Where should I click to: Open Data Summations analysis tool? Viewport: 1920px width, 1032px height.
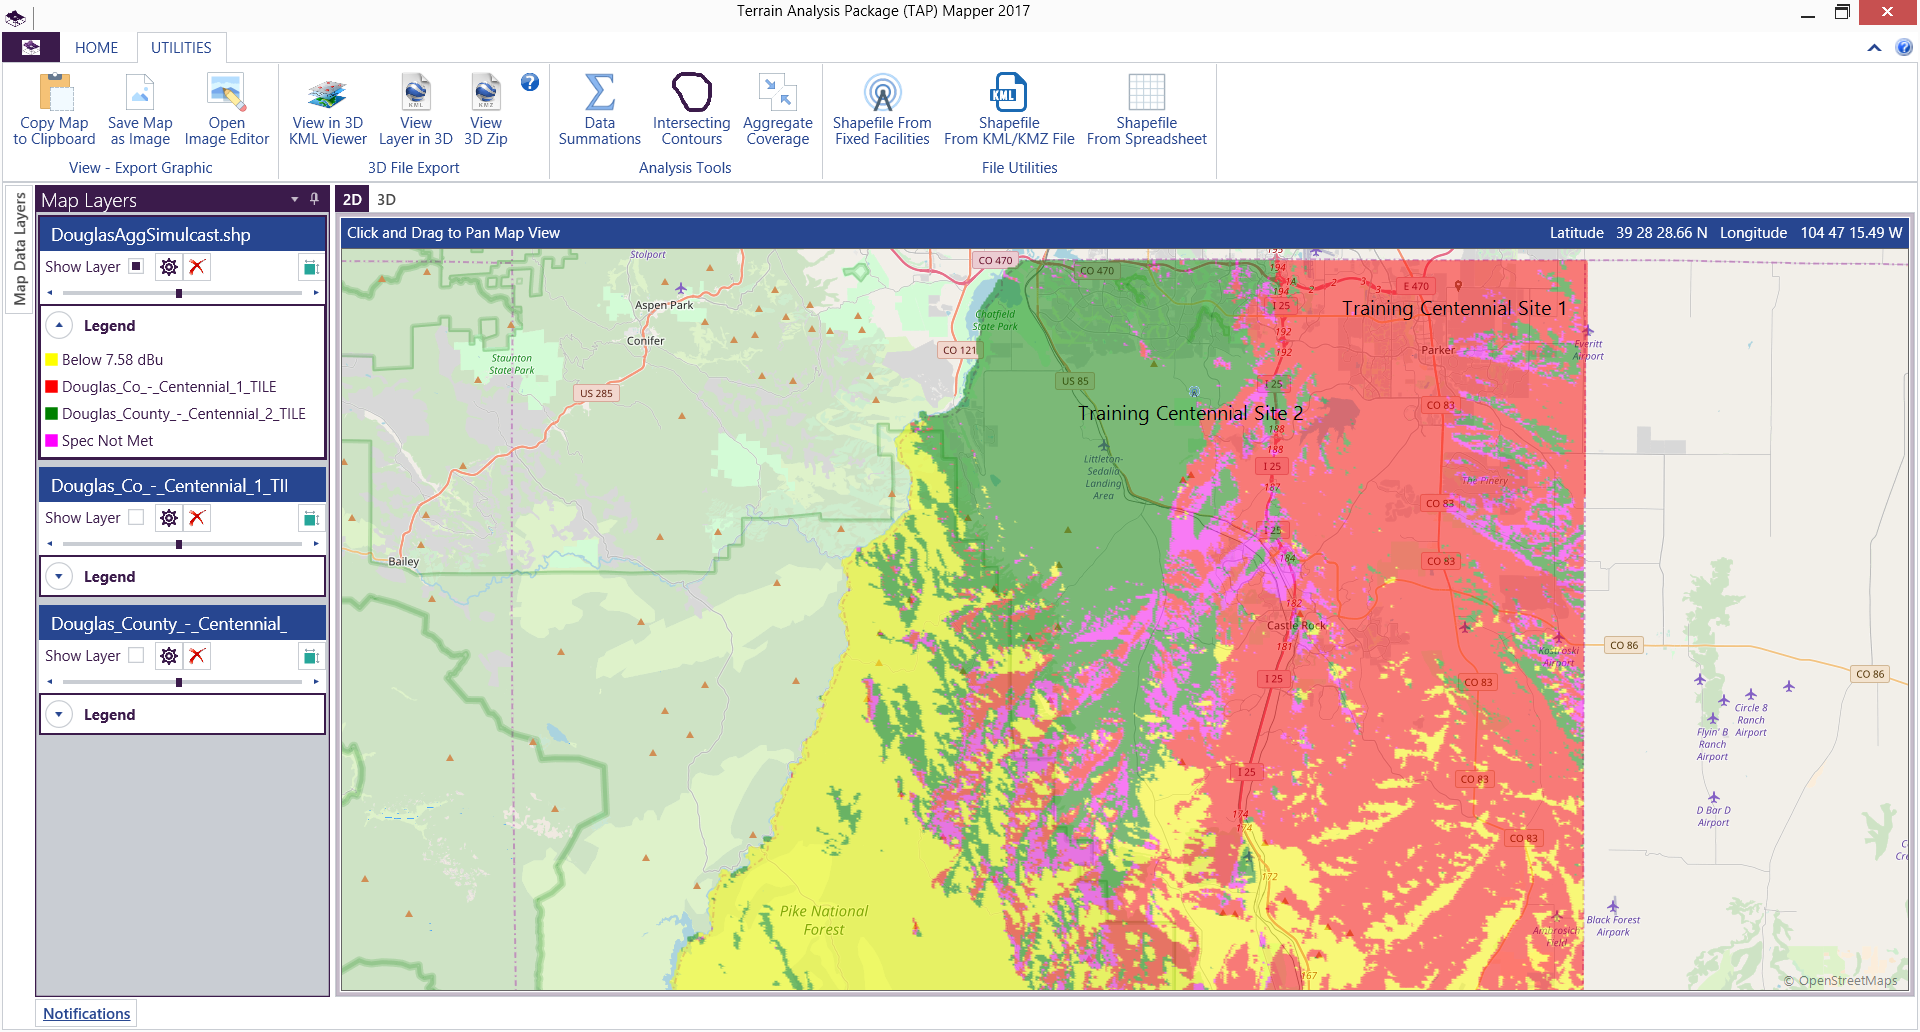pos(599,93)
